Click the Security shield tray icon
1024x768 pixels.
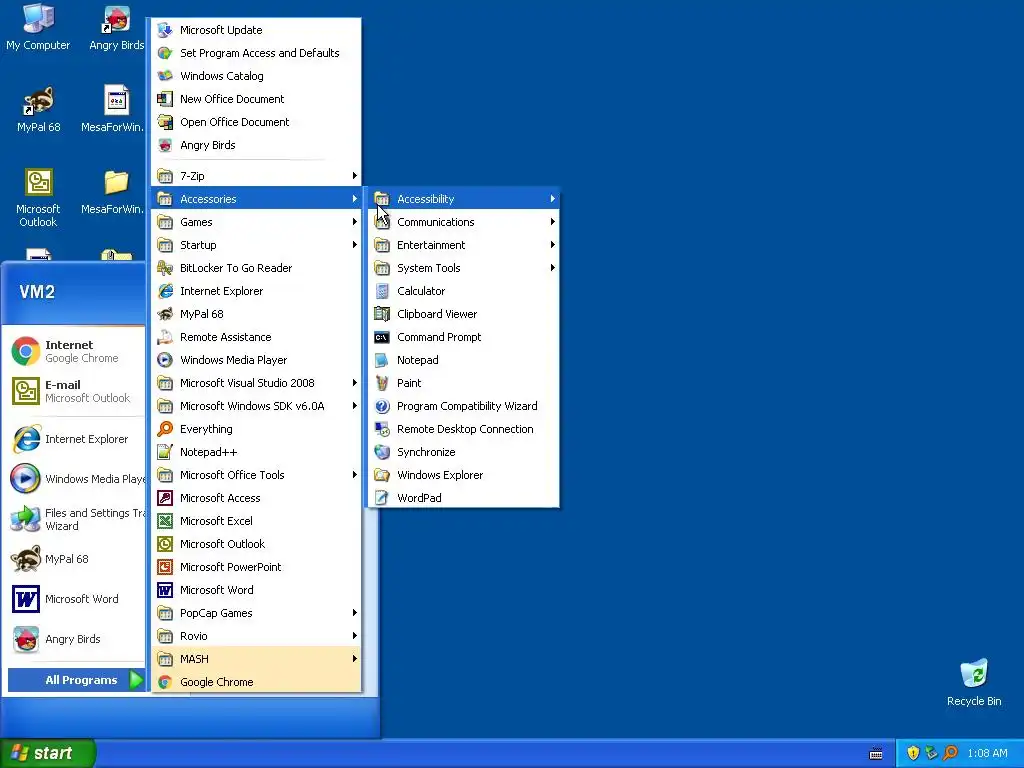pos(913,753)
